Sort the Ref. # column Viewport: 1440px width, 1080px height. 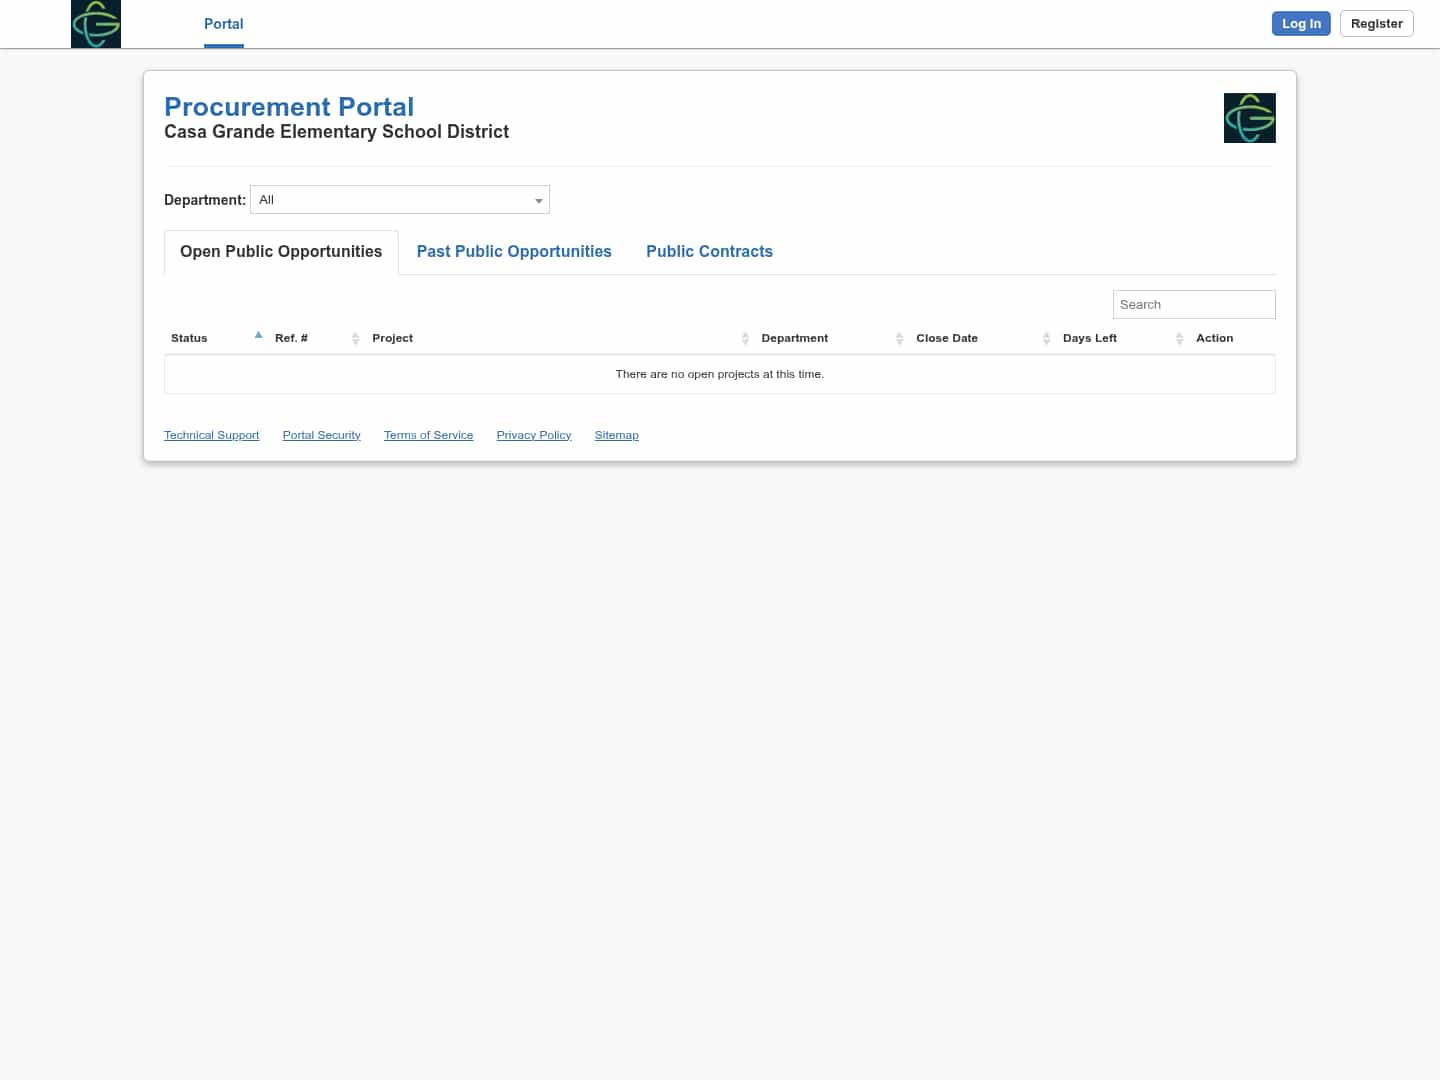(355, 338)
